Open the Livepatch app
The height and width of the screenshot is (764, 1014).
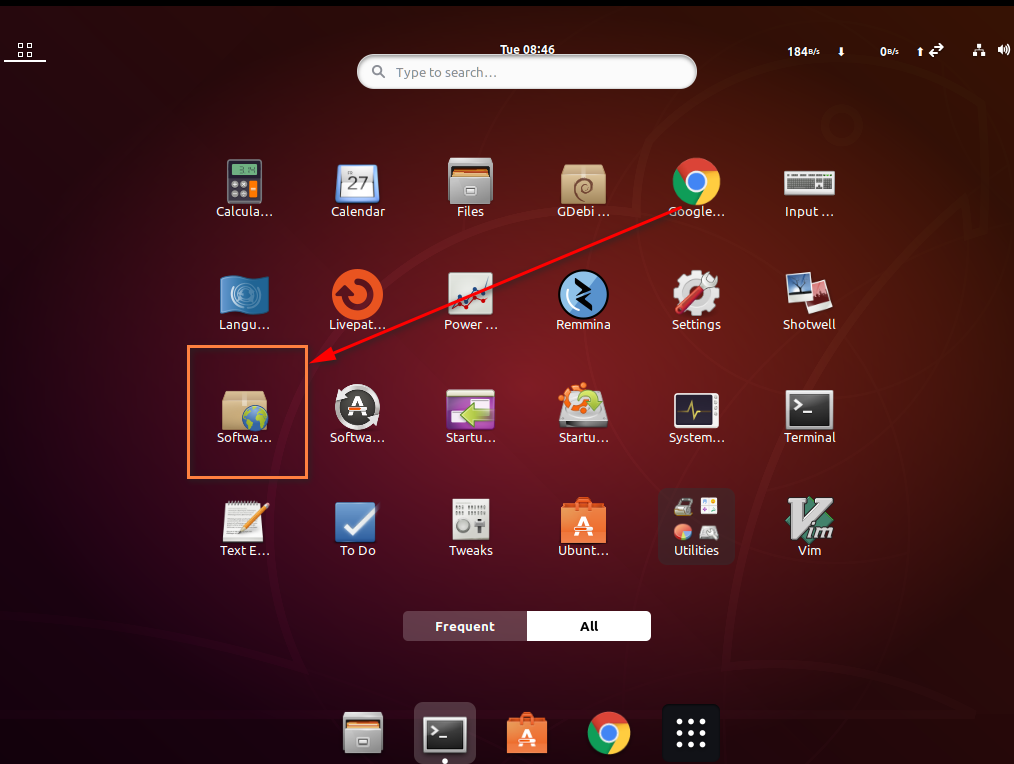click(358, 300)
